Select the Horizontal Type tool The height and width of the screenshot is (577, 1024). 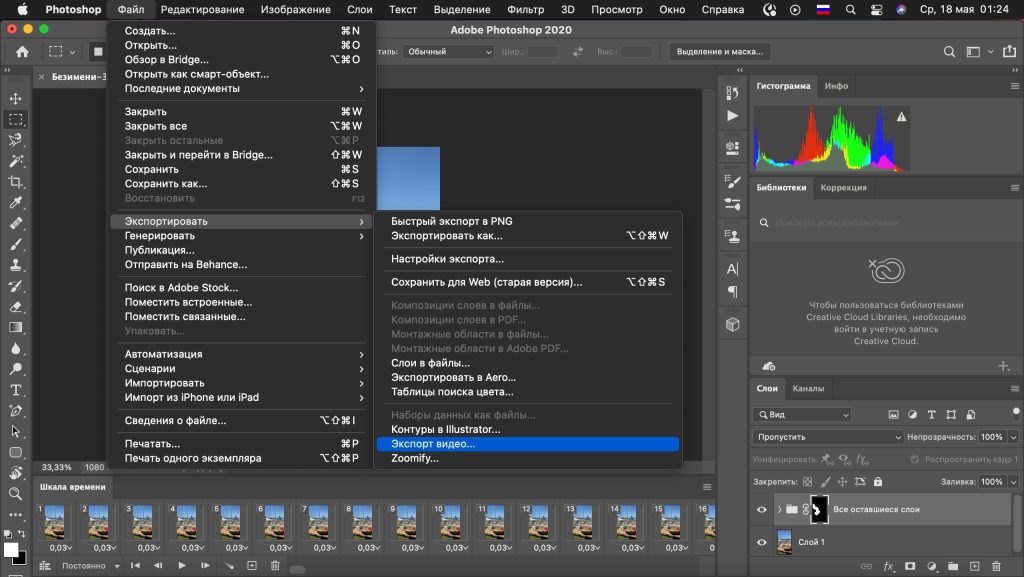pyautogui.click(x=15, y=390)
